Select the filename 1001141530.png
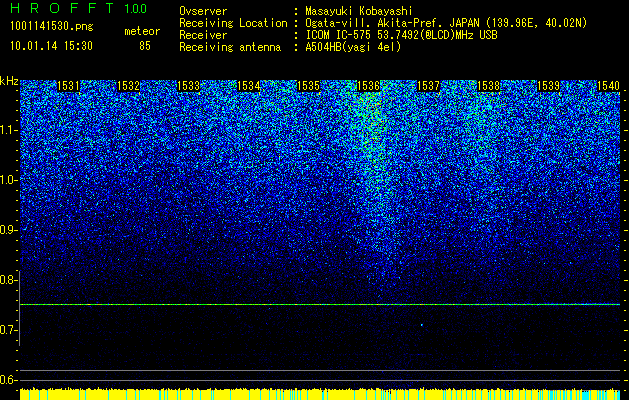The image size is (629, 400). [x=52, y=27]
